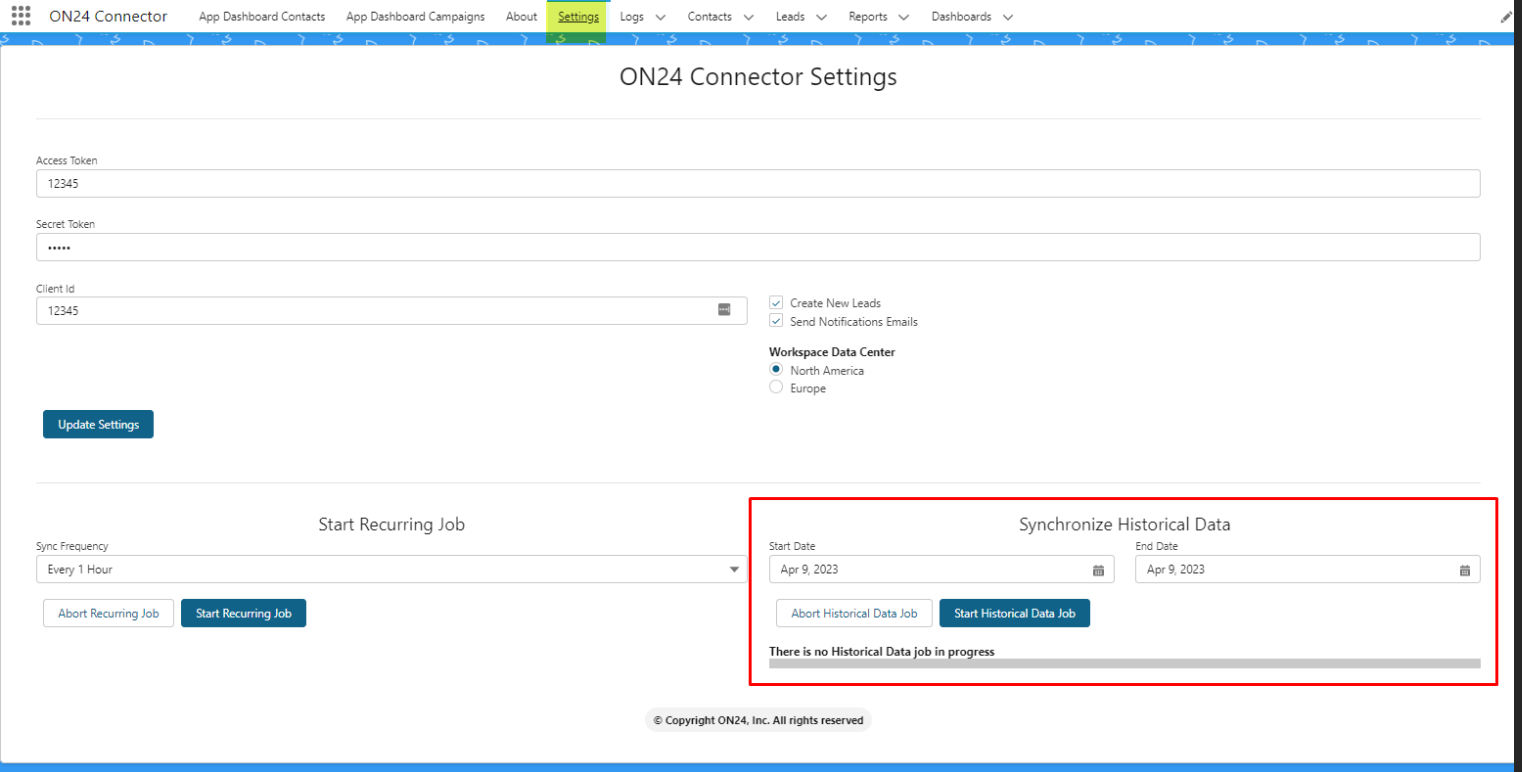
Task: Click the ON24 Connector Settings heading
Action: click(758, 77)
